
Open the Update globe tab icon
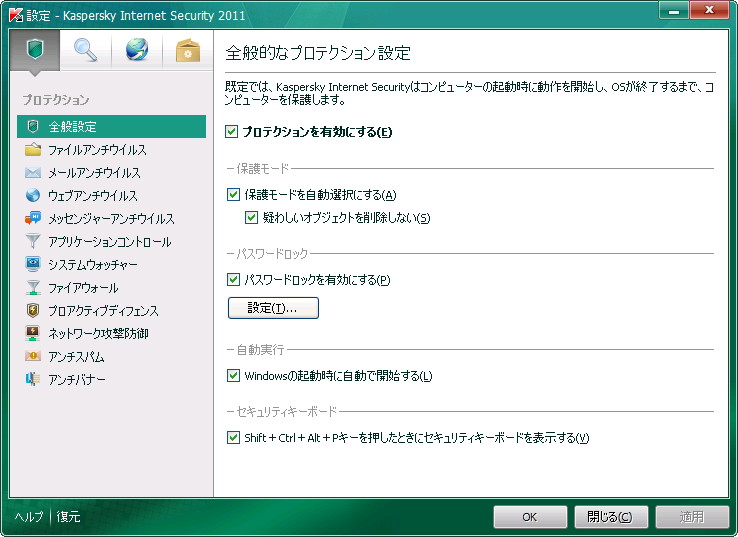tap(137, 50)
